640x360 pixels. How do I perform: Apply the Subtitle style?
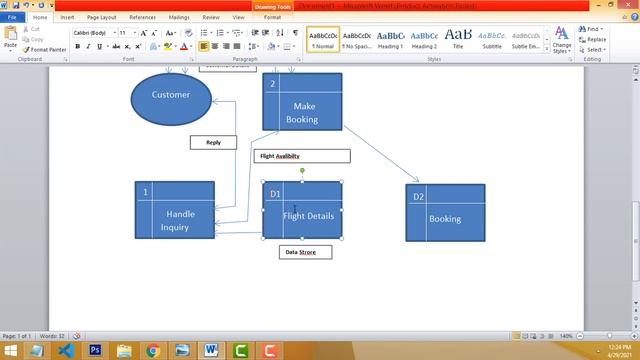(492, 40)
